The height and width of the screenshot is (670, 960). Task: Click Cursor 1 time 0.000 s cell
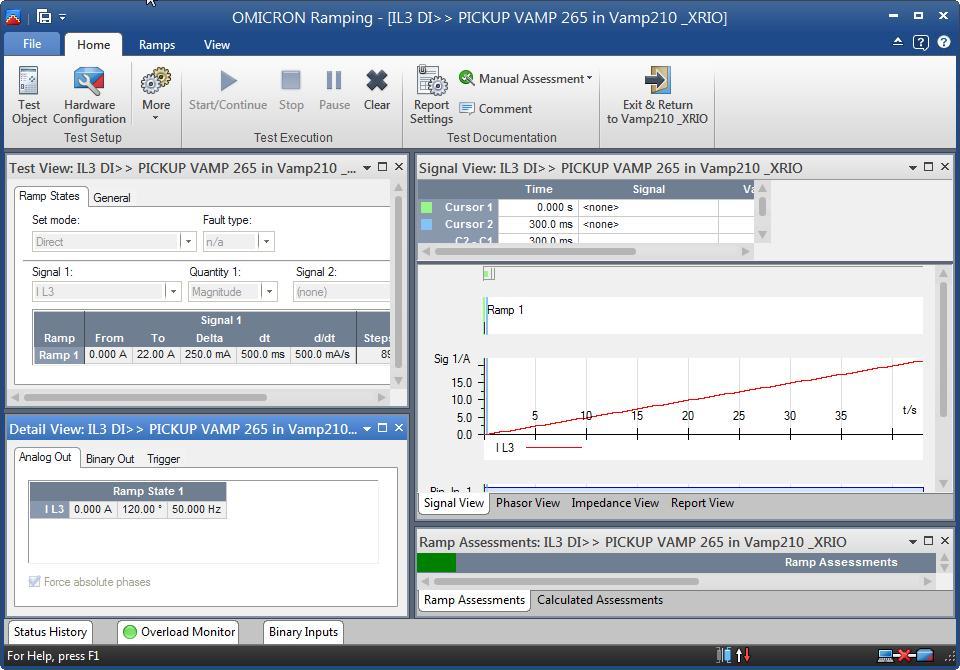[538, 207]
